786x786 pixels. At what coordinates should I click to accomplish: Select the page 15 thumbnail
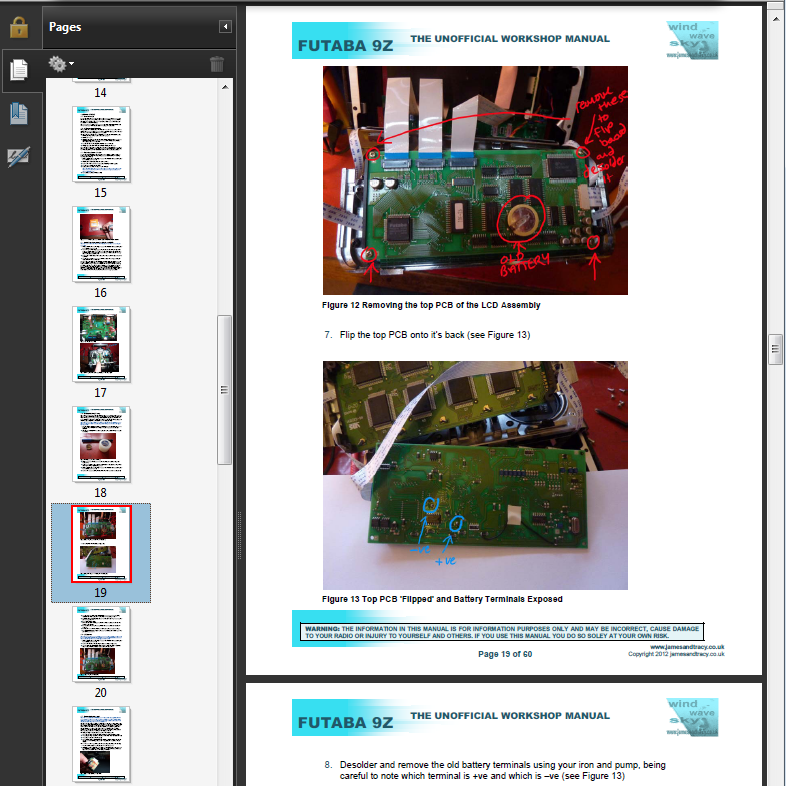pyautogui.click(x=101, y=143)
